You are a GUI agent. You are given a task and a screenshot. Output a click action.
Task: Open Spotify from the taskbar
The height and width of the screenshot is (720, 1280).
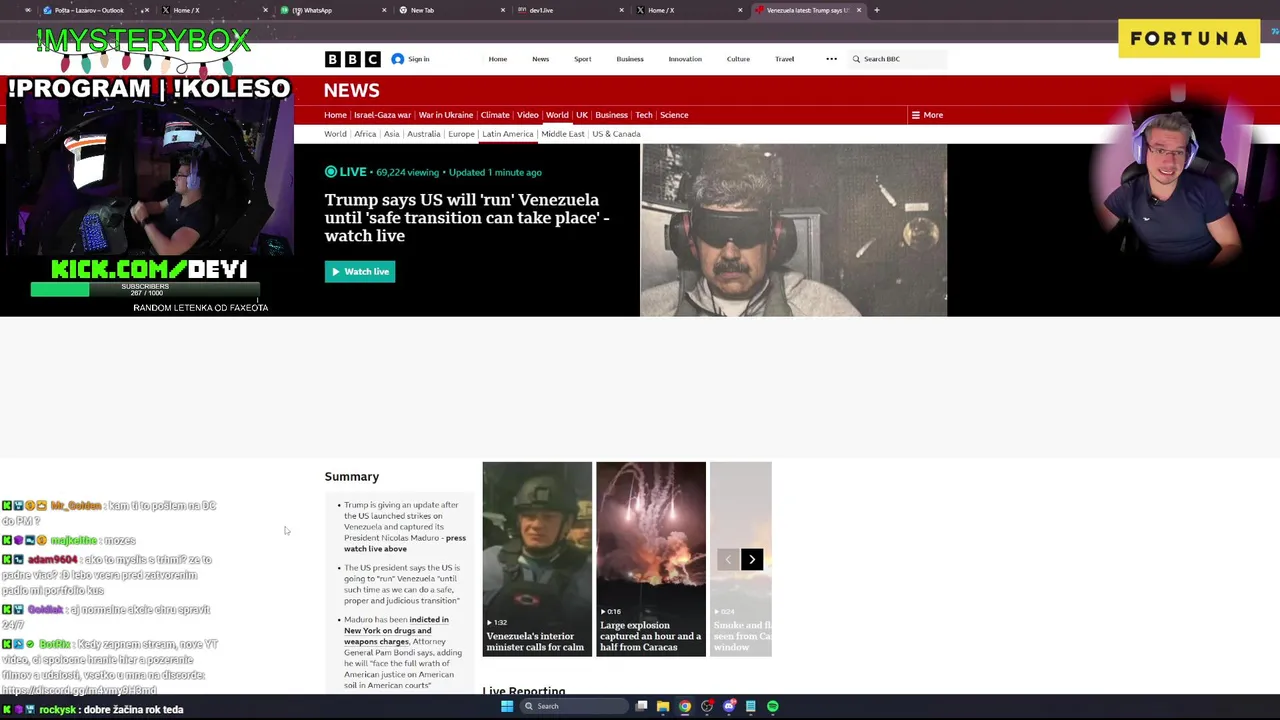(772, 706)
